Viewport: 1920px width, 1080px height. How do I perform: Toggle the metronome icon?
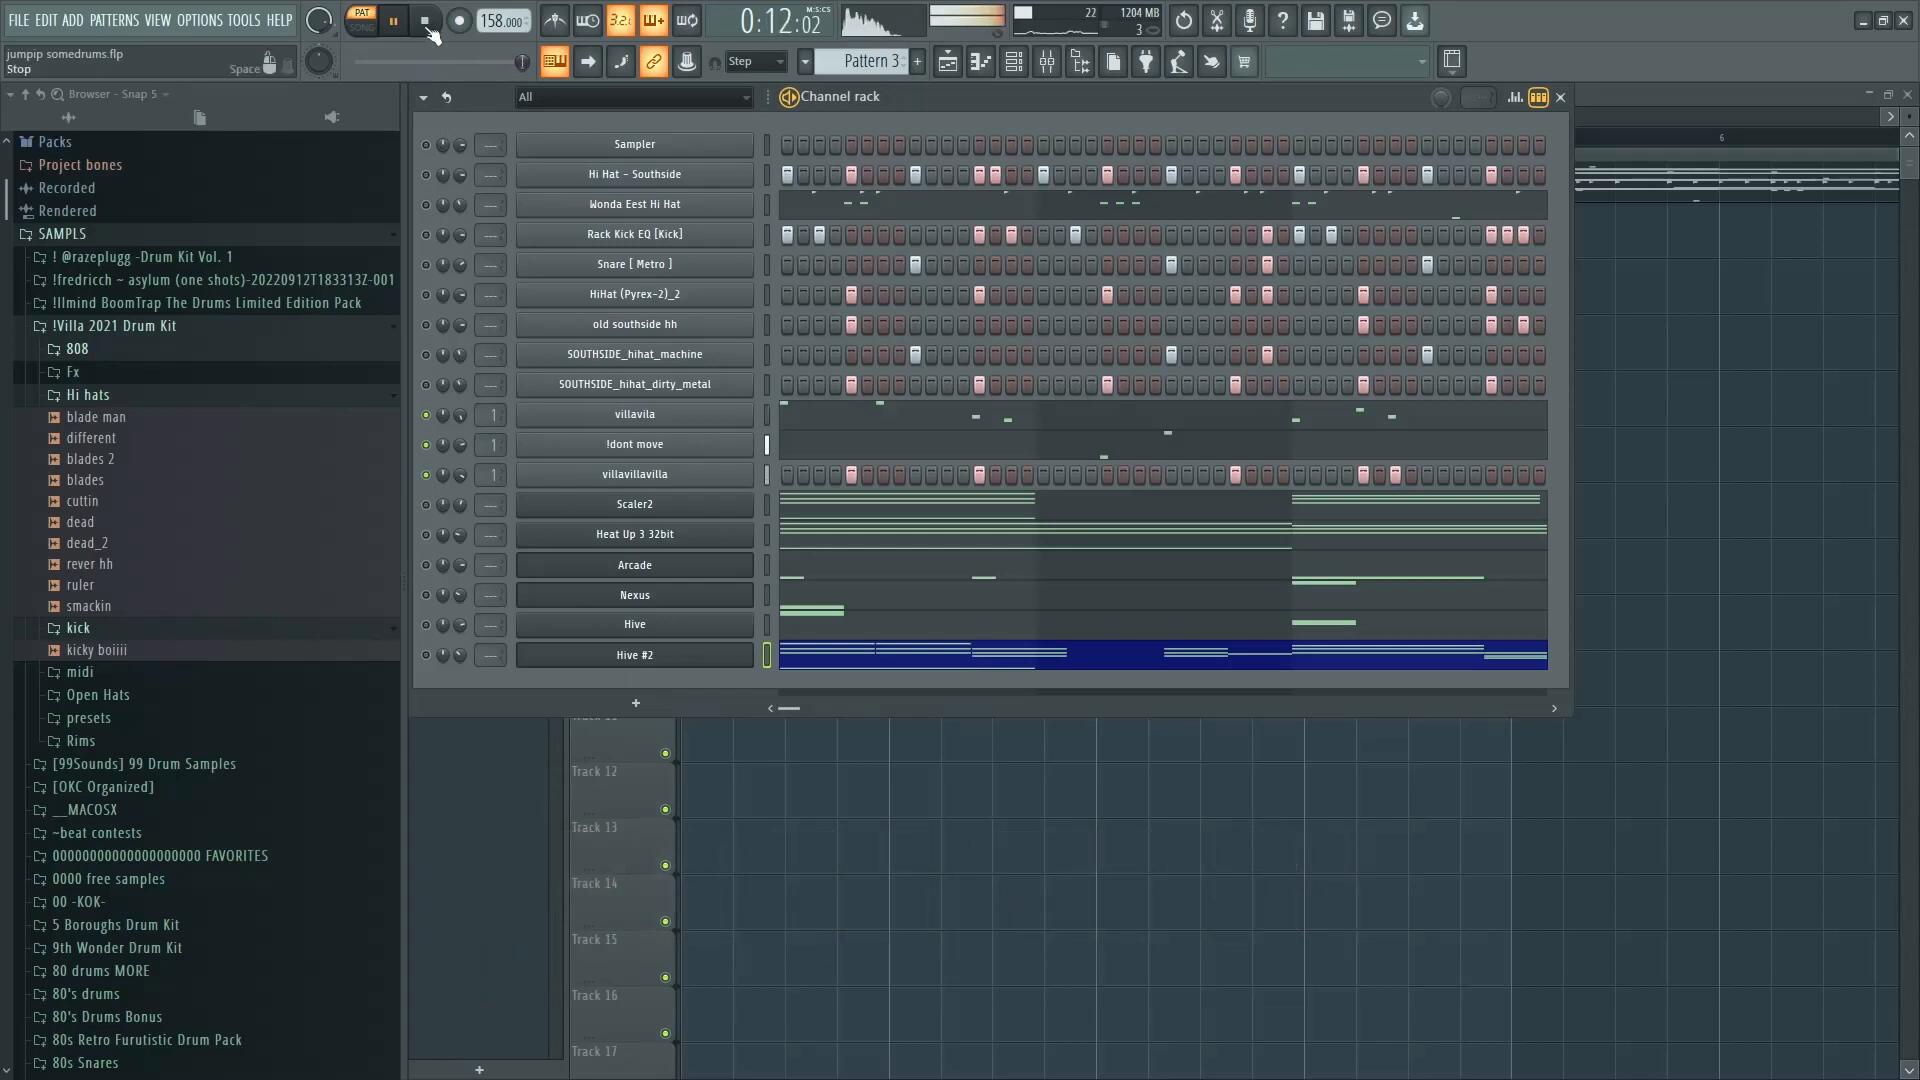pyautogui.click(x=554, y=21)
